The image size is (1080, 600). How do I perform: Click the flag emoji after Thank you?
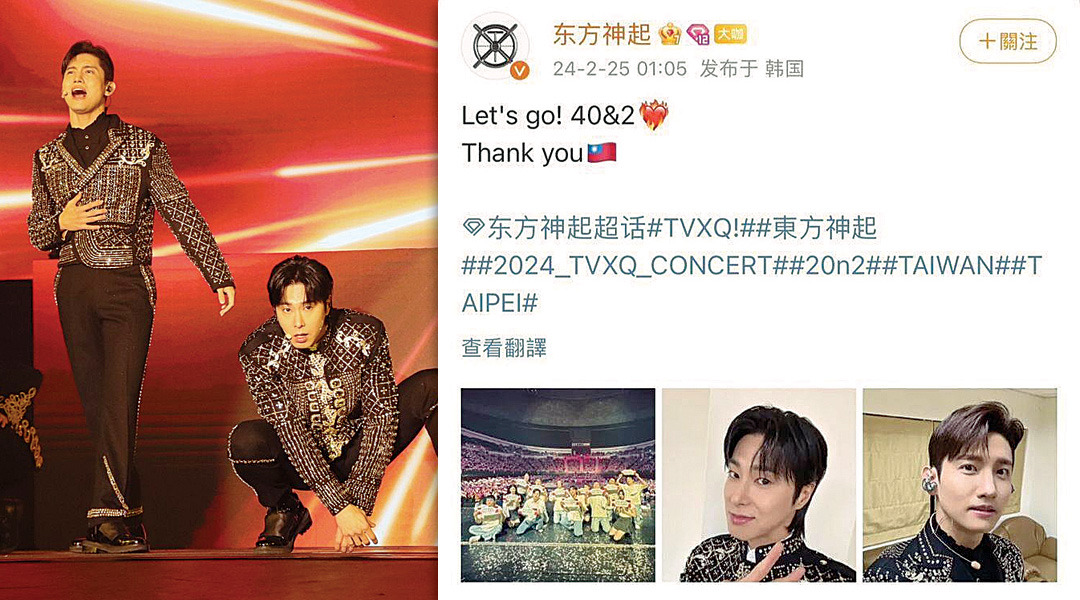(x=602, y=152)
